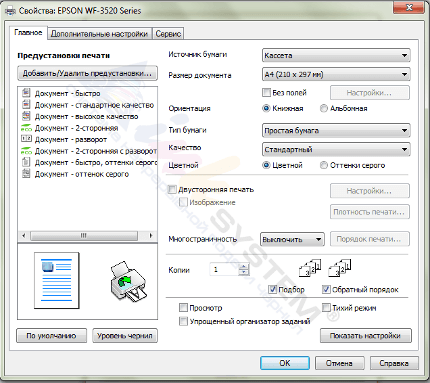Click the 'Документ - стандартное качество' preset icon

point(26,104)
